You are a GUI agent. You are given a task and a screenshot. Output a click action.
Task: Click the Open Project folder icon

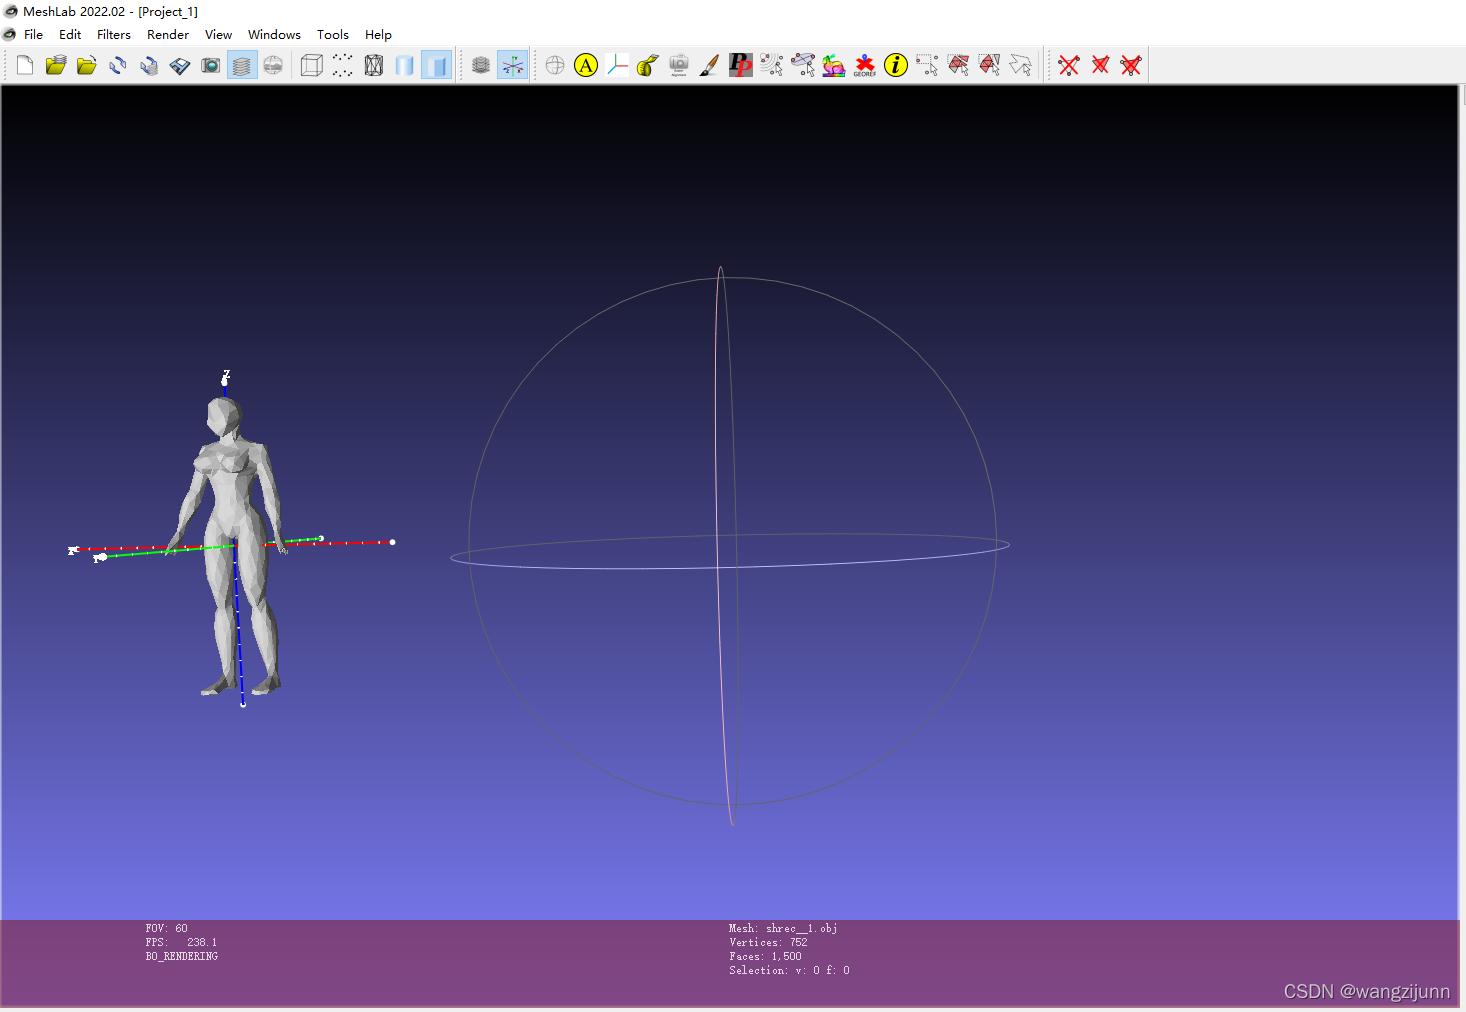pyautogui.click(x=56, y=65)
